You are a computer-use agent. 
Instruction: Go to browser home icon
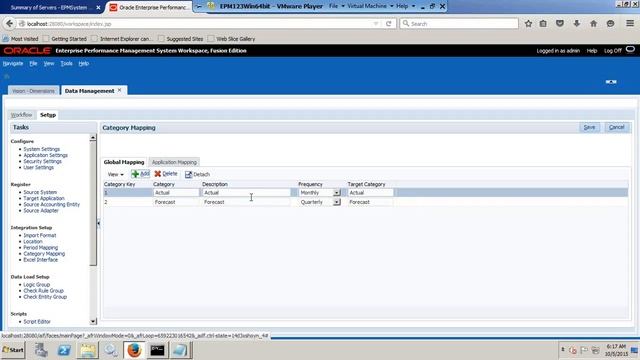tap(593, 24)
